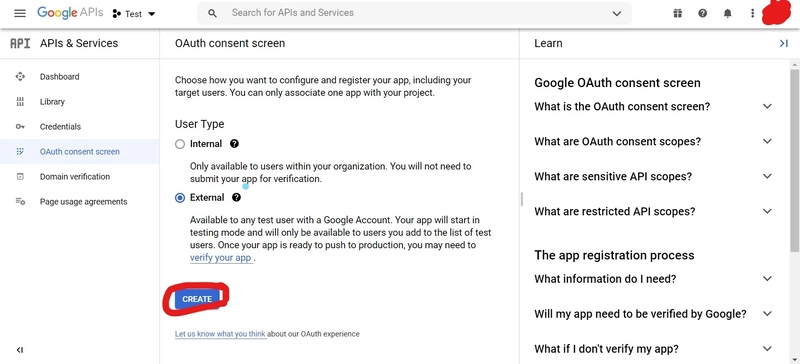Click the Google OAuth consent screen heading
Image resolution: width=800 pixels, height=364 pixels.
(617, 83)
